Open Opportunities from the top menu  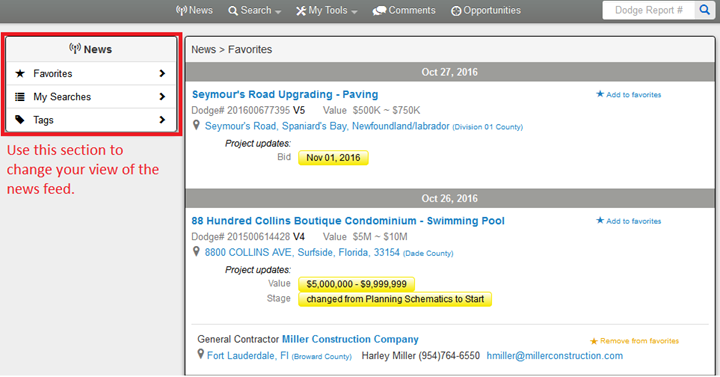point(486,11)
